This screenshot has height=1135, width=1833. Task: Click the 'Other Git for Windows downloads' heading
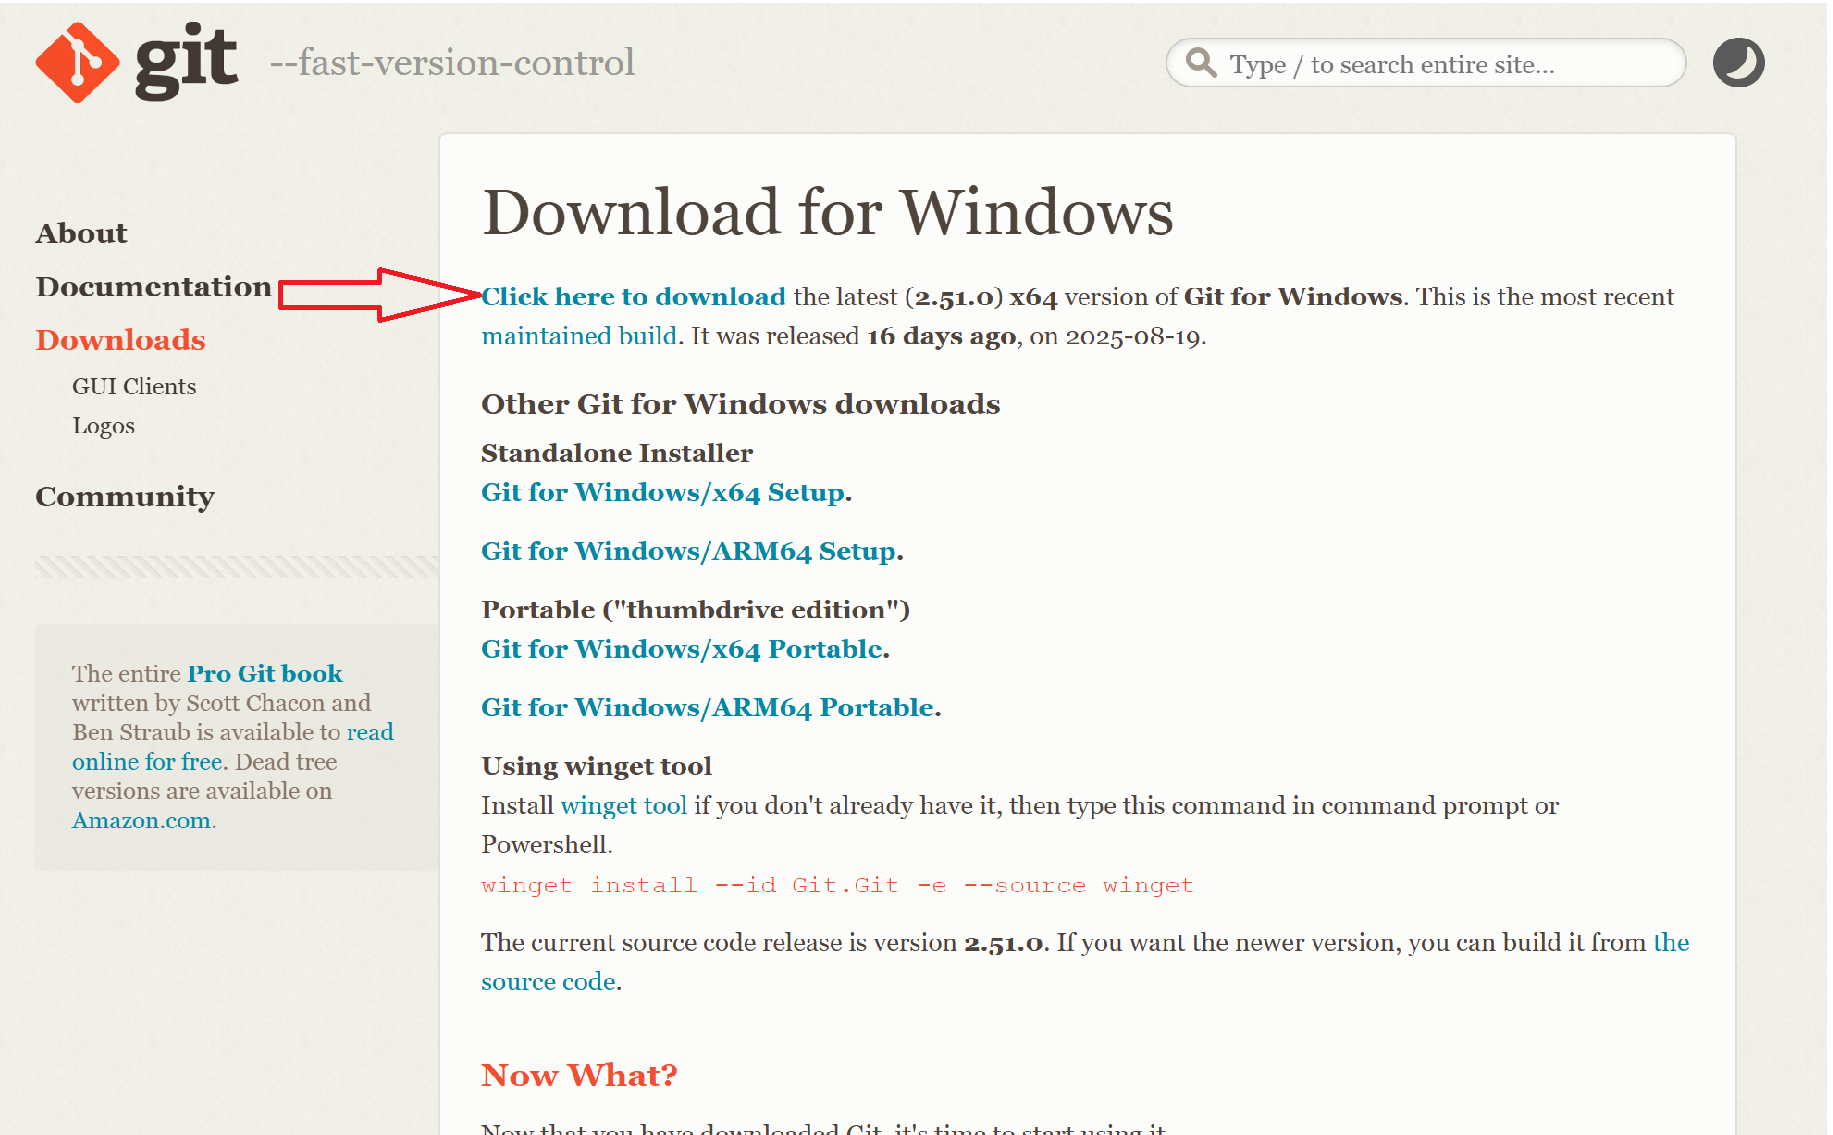click(x=741, y=404)
